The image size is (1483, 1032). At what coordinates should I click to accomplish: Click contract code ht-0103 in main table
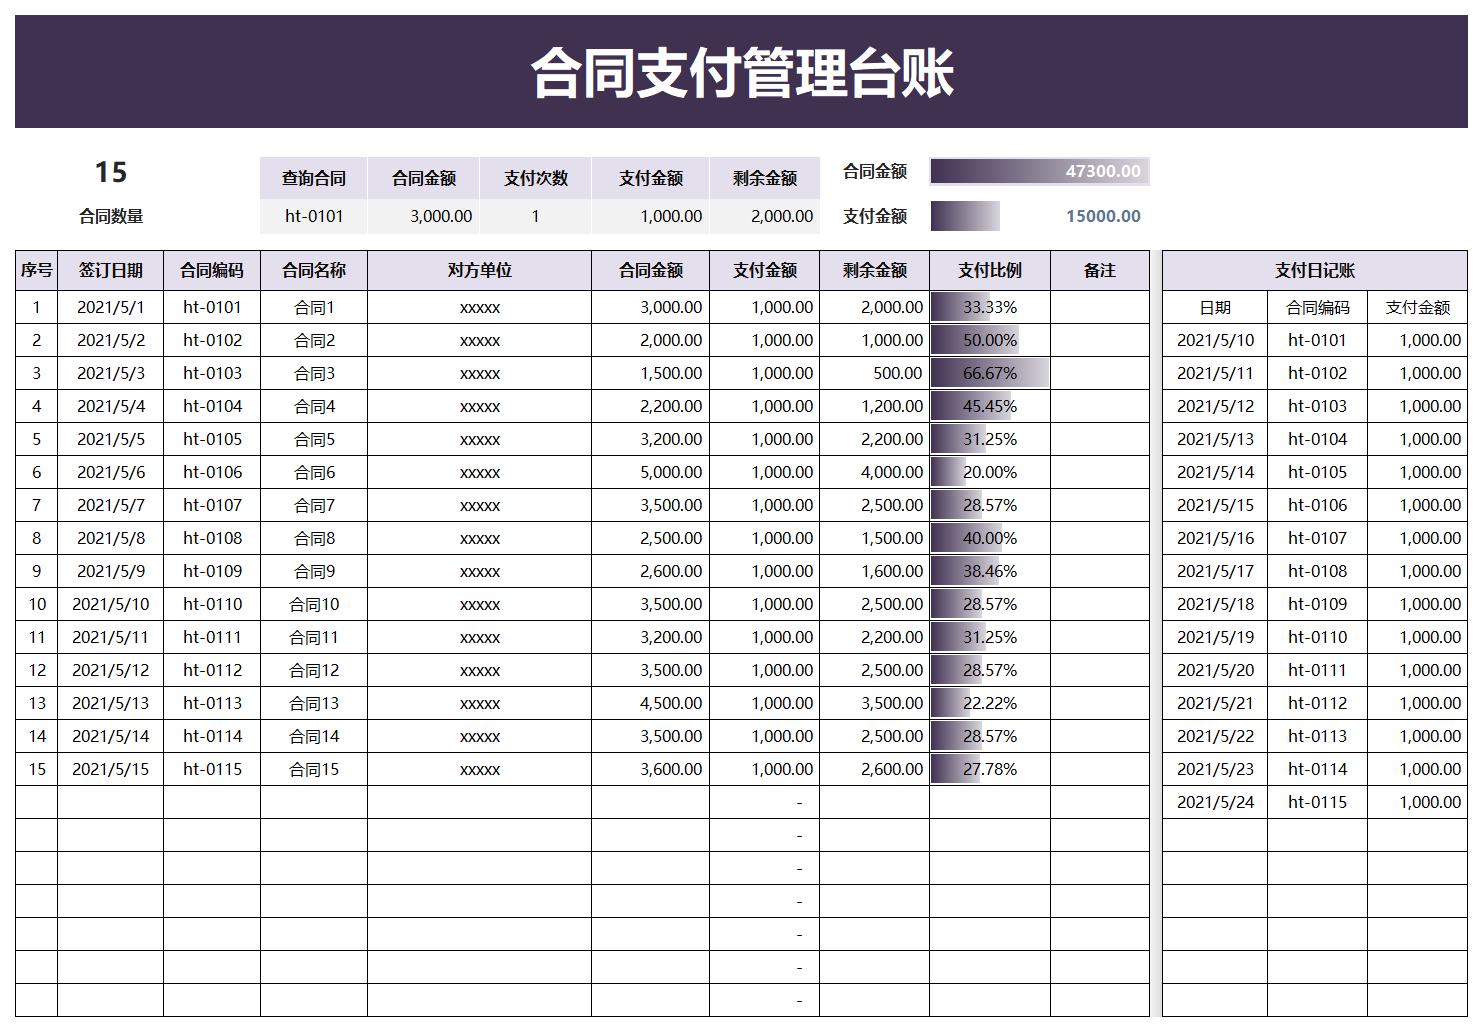point(212,373)
